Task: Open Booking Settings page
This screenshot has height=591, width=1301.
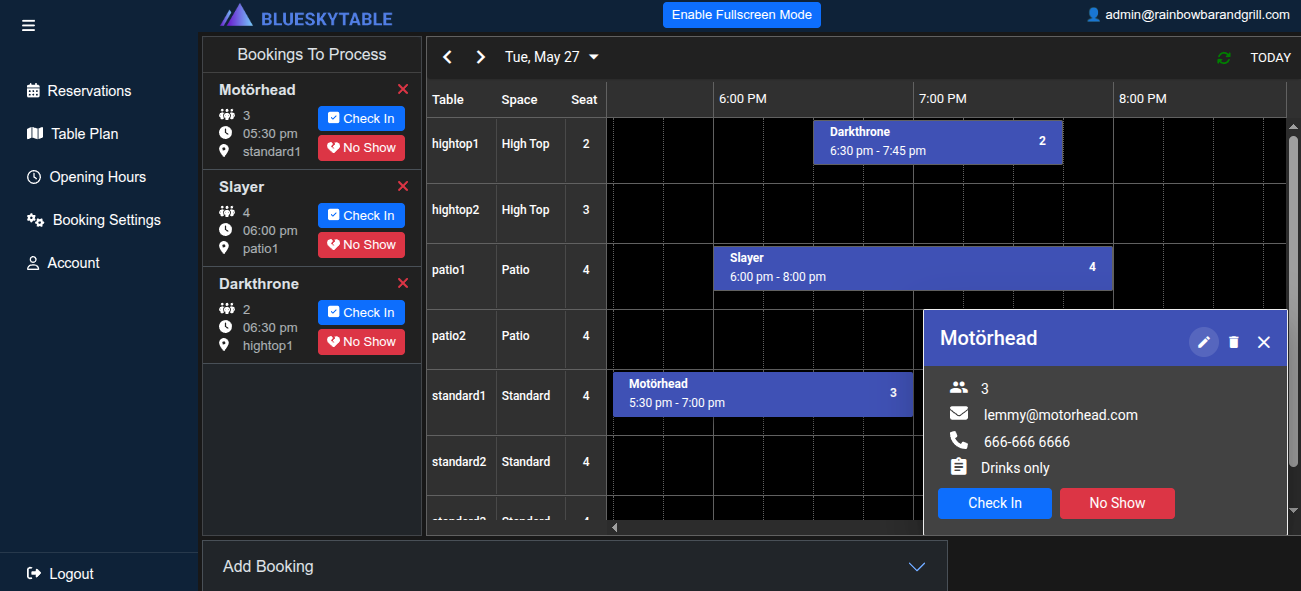Action: (93, 220)
